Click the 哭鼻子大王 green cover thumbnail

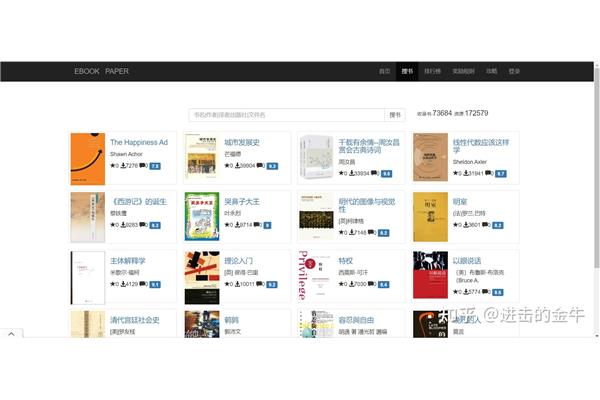(x=202, y=216)
